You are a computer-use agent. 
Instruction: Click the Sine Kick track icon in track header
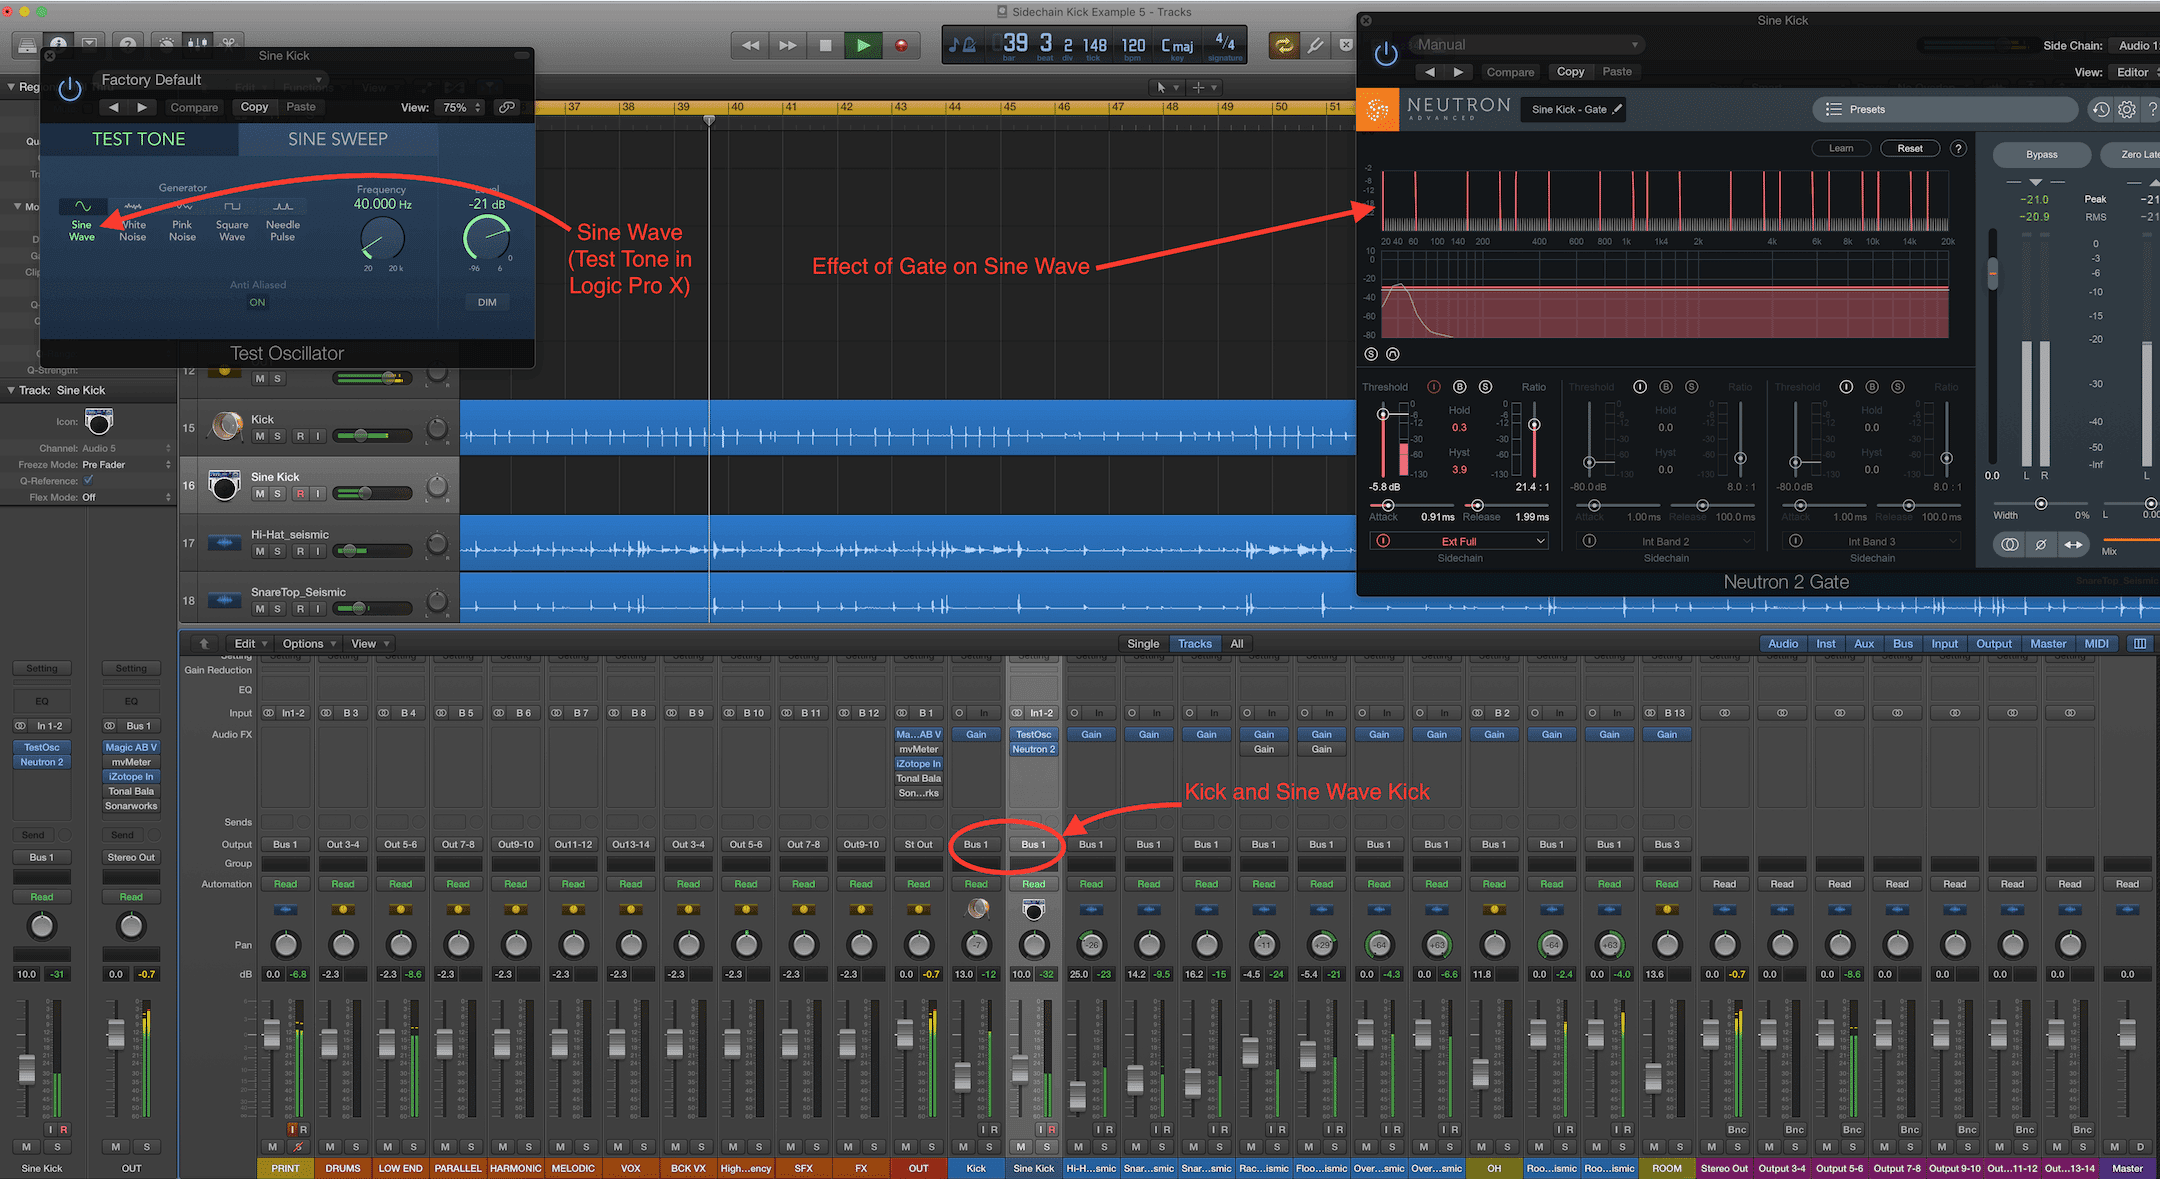(224, 485)
